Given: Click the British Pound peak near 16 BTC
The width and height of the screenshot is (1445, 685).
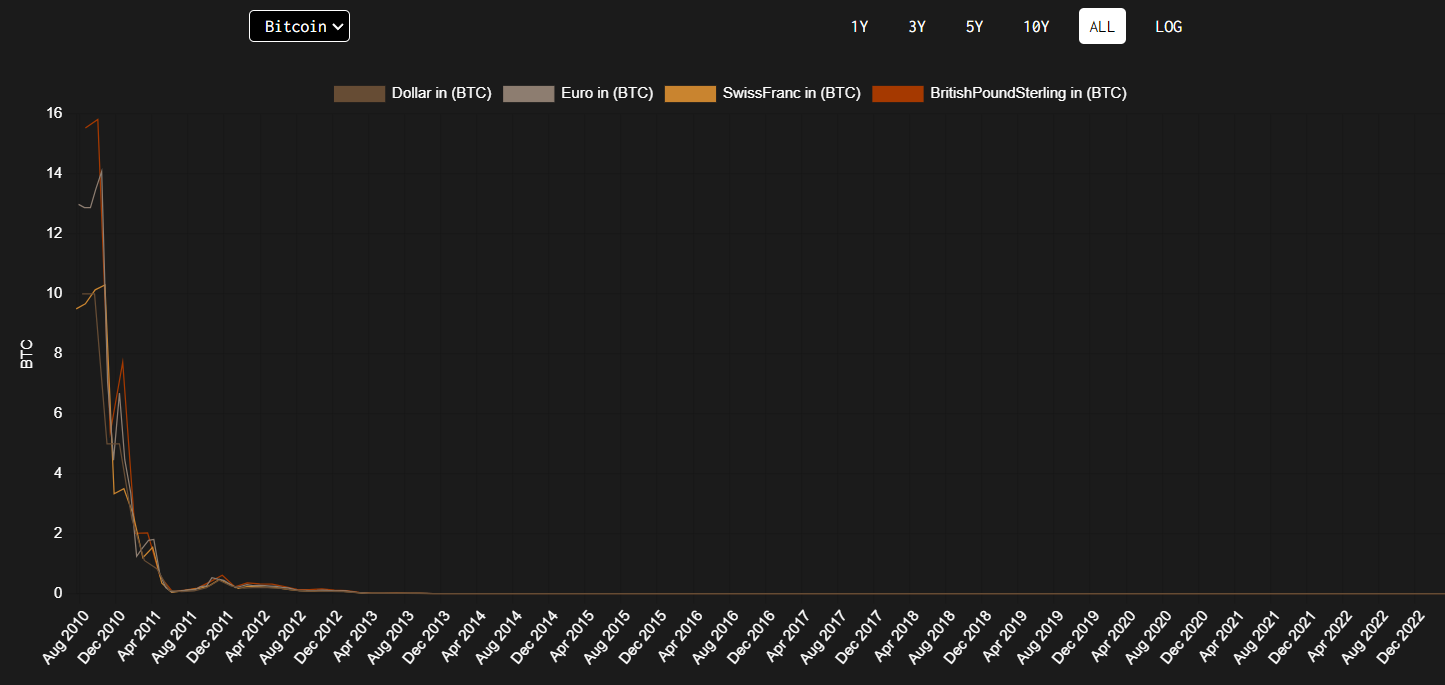Looking at the screenshot, I should [97, 120].
